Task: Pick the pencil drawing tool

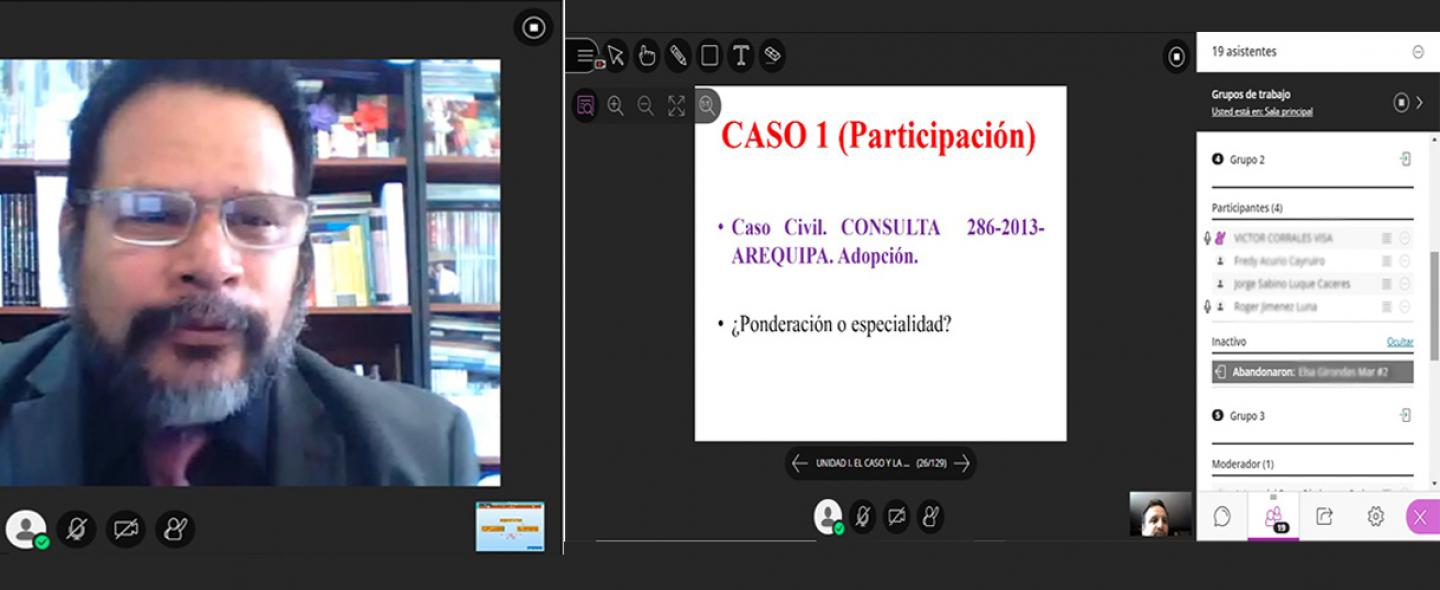Action: (x=678, y=56)
